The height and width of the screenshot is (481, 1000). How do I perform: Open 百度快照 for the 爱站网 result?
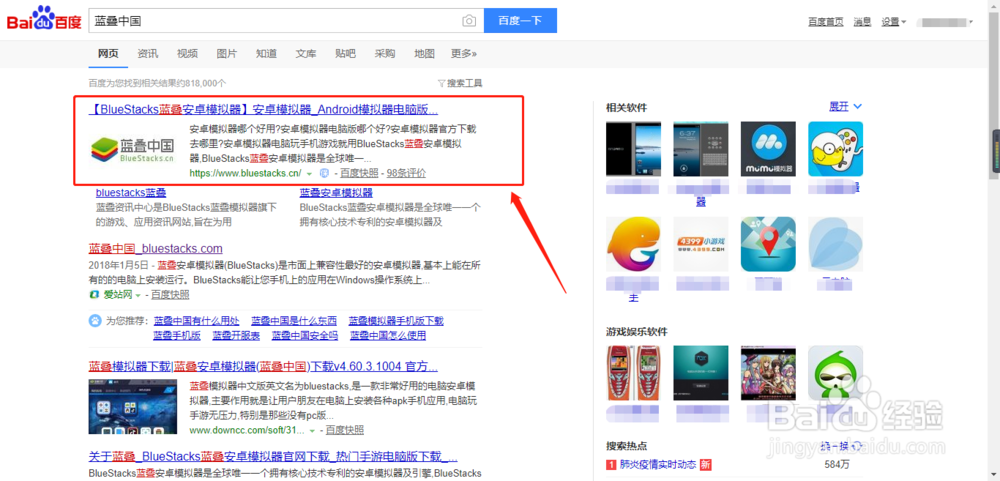[170, 295]
